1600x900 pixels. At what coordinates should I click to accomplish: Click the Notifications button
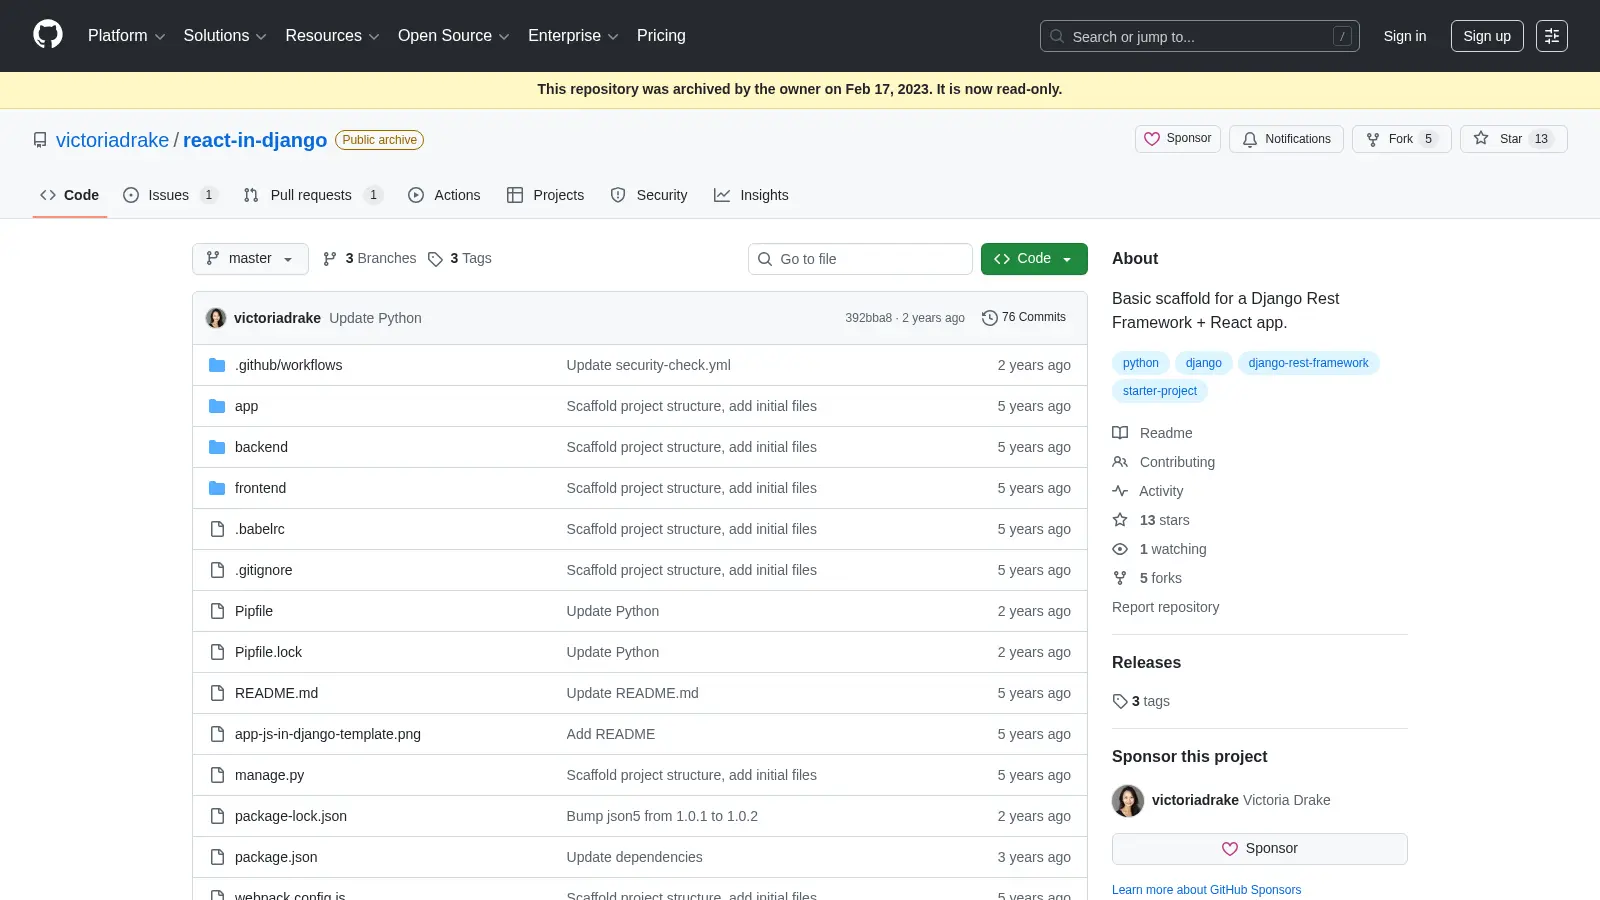pyautogui.click(x=1286, y=139)
